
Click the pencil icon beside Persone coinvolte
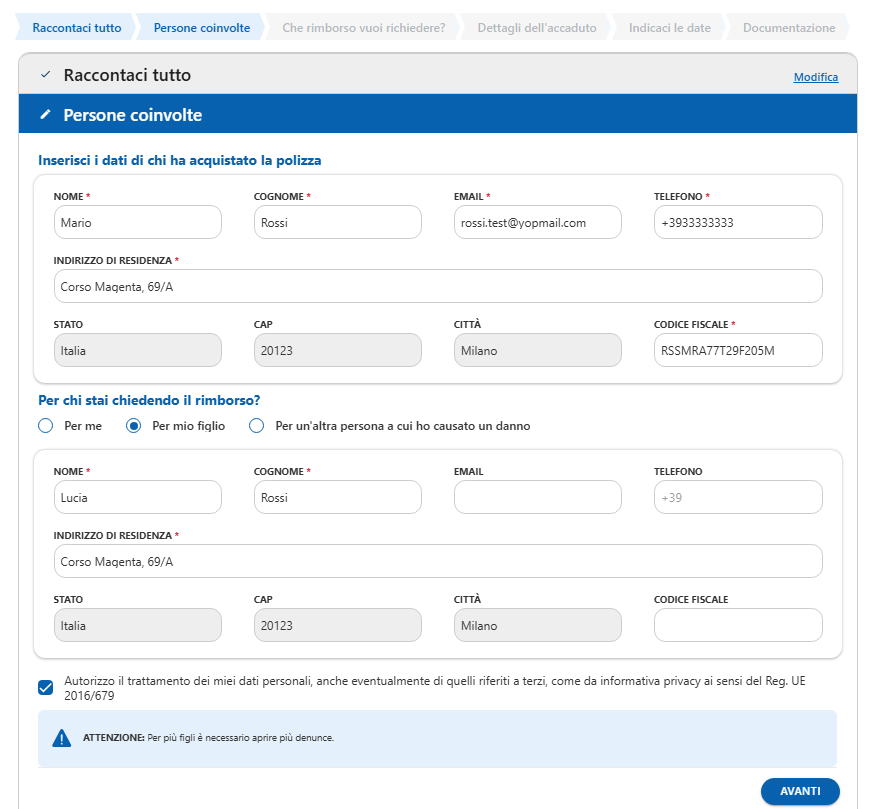click(45, 115)
